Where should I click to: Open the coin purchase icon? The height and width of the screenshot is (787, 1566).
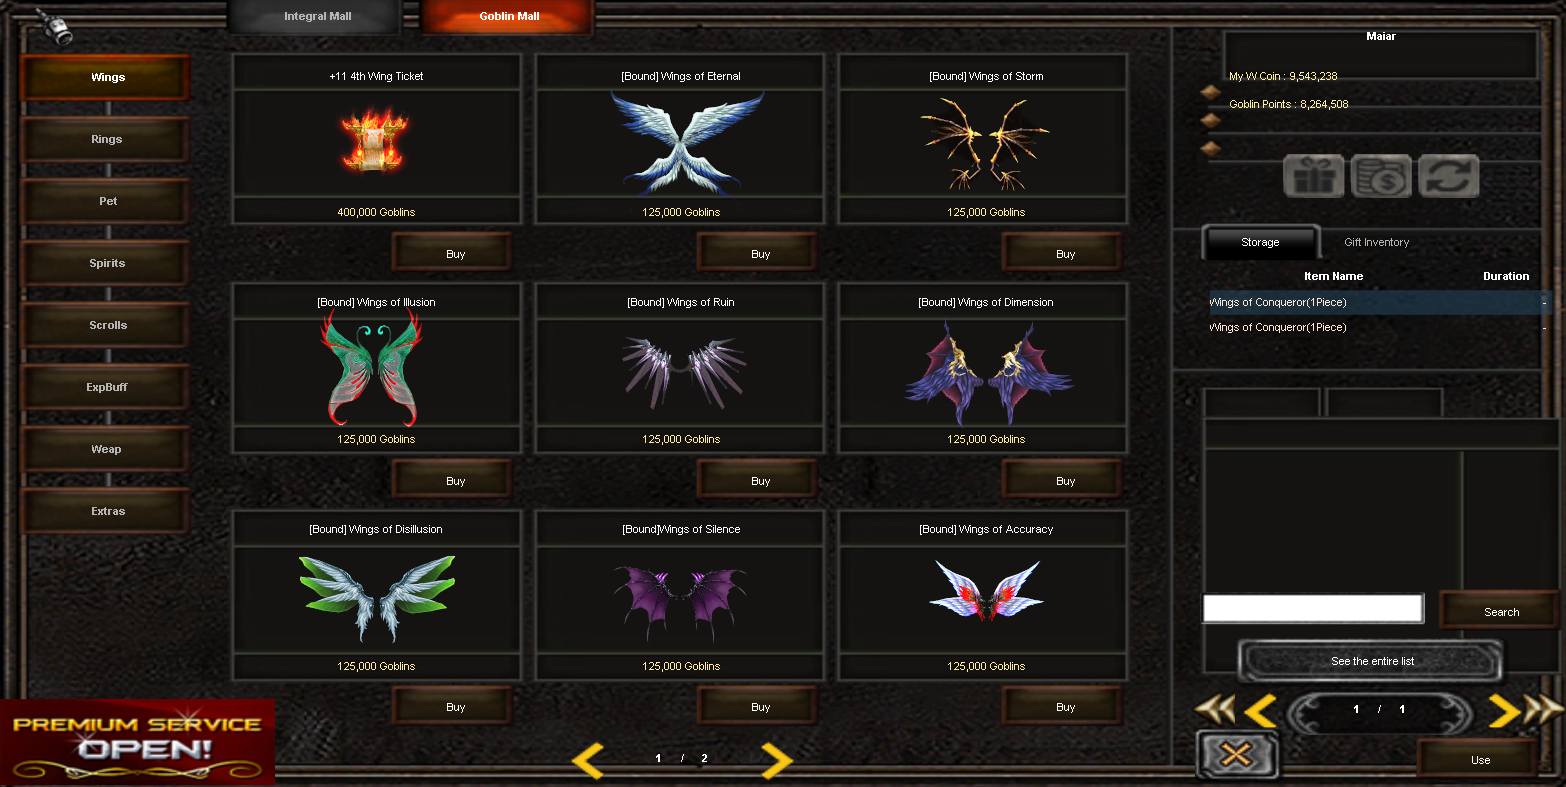1381,177
